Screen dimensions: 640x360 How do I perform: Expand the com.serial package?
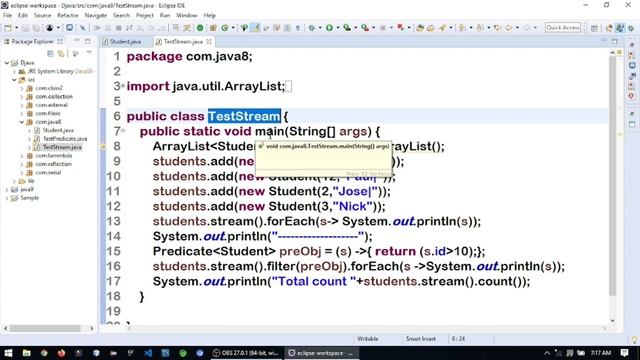coord(22,173)
